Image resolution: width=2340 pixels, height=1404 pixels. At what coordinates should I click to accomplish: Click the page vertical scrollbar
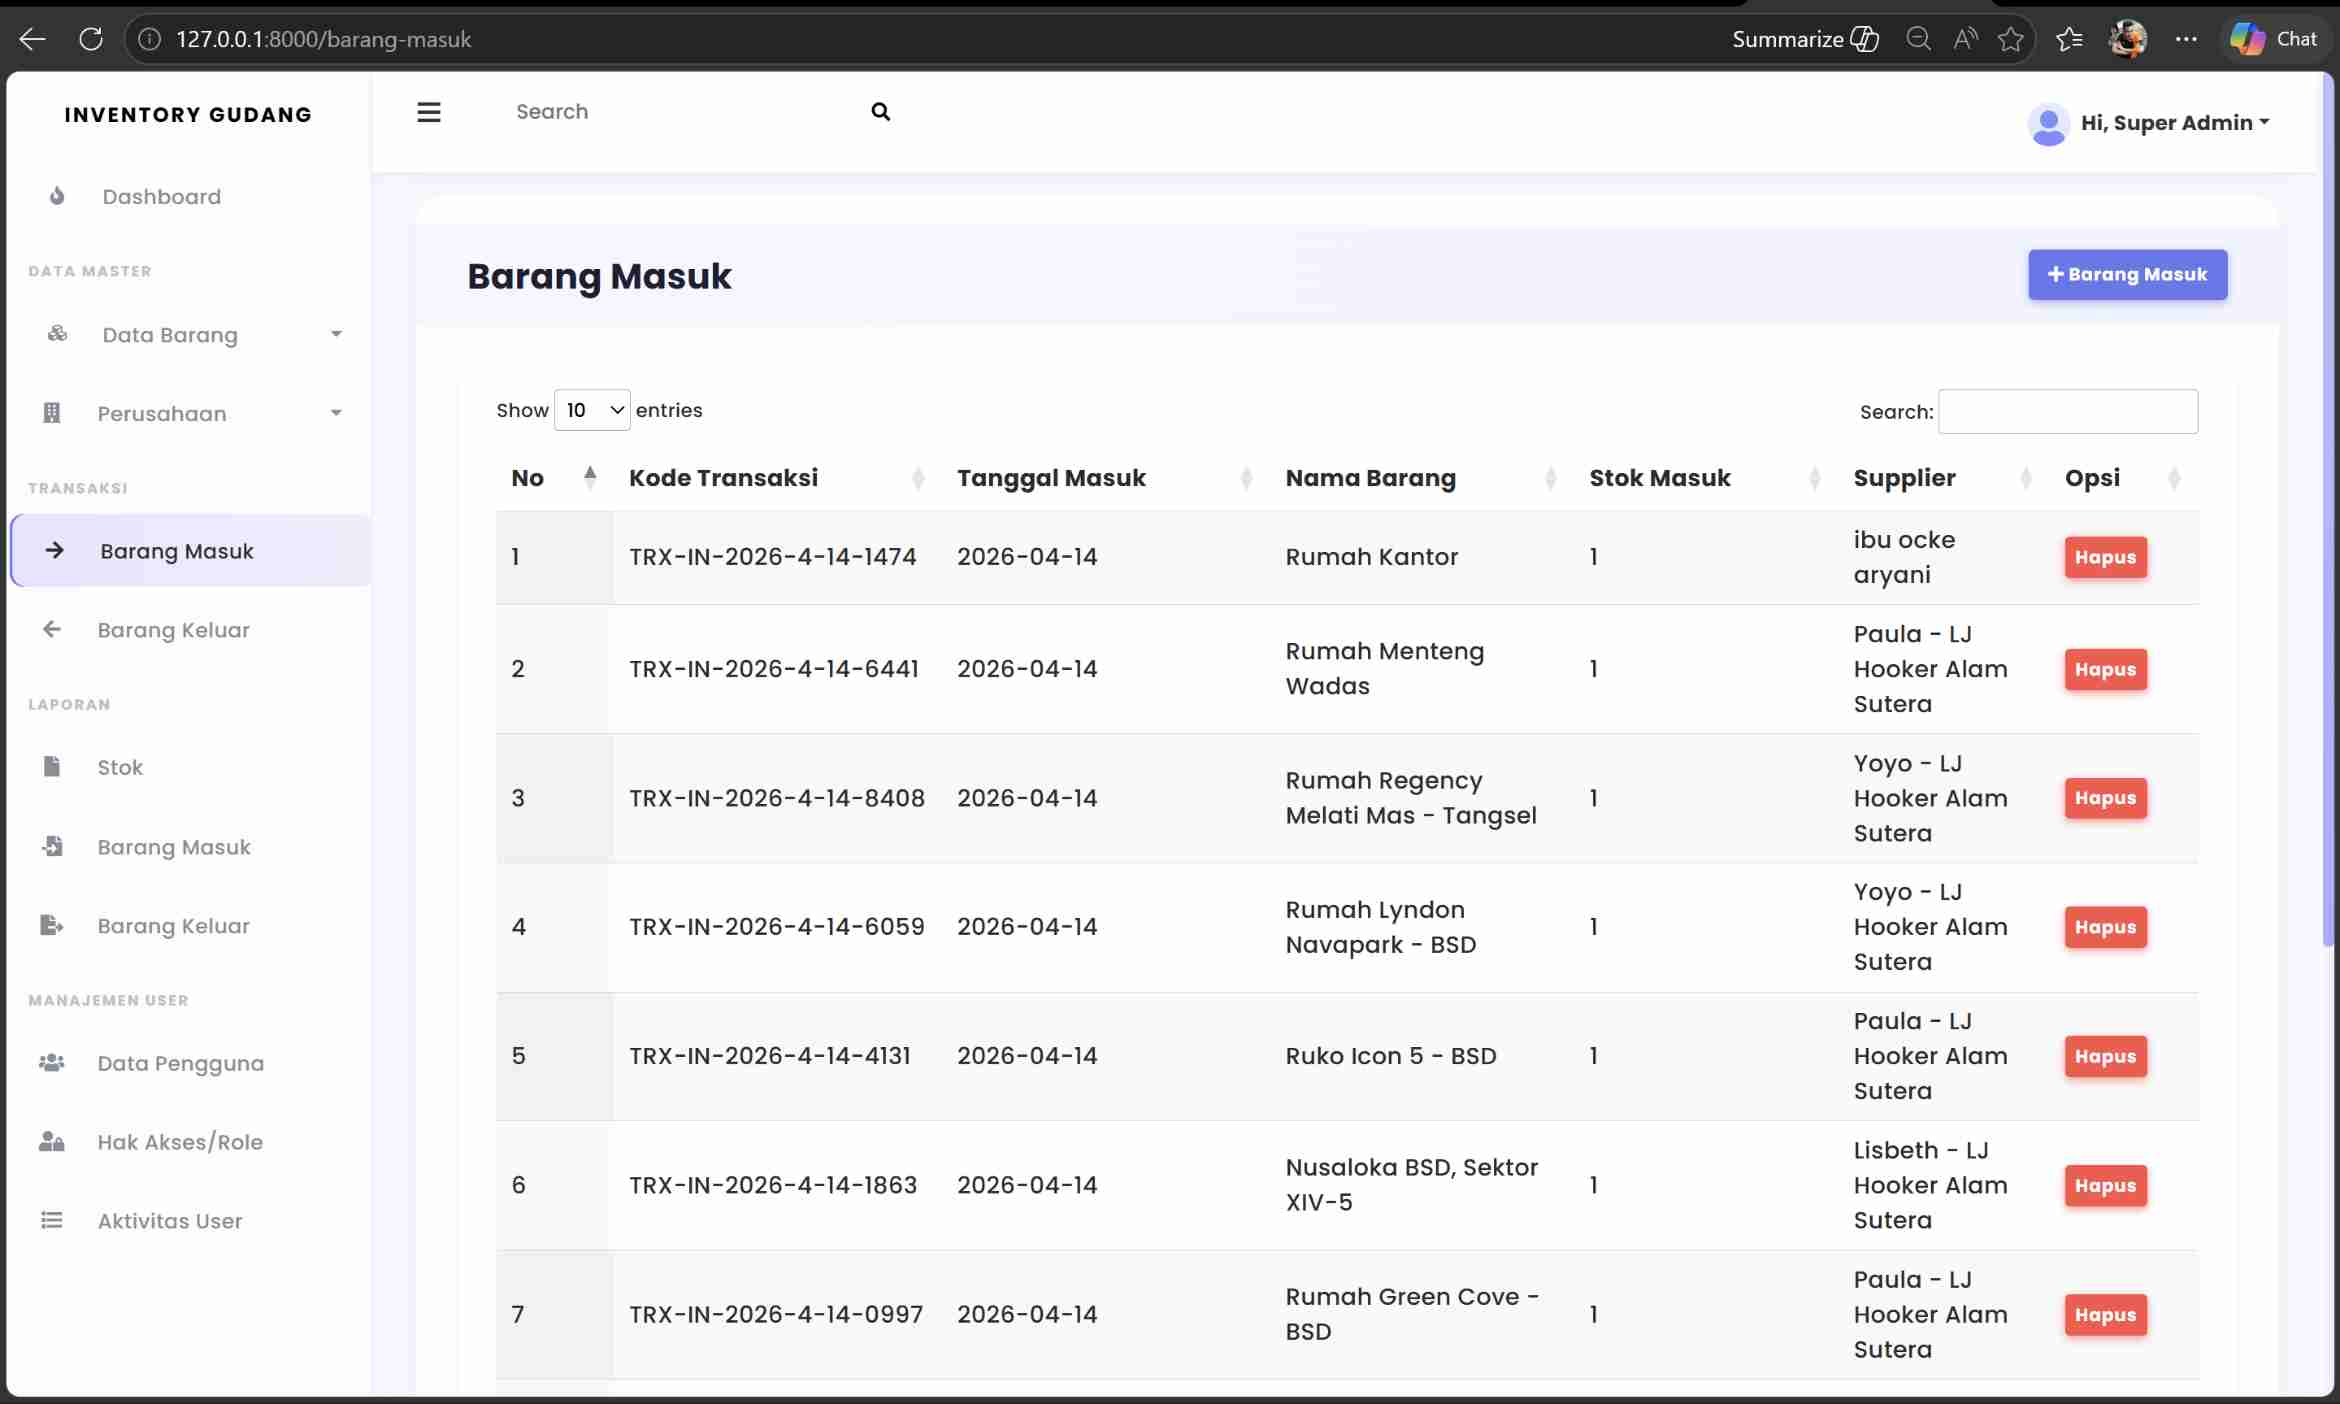2328,510
